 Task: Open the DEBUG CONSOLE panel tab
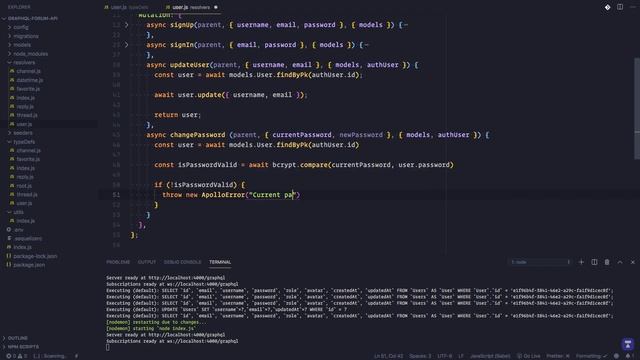click(182, 262)
